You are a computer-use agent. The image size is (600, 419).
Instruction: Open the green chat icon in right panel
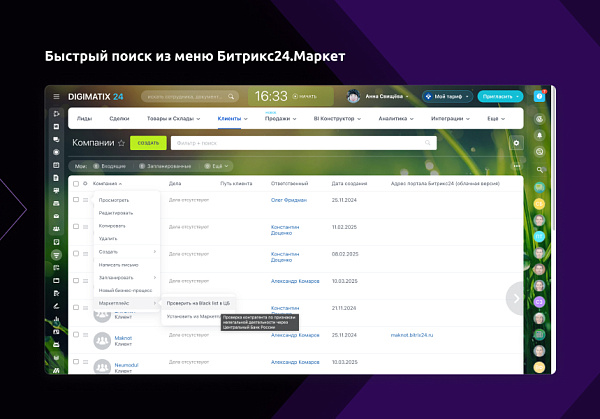pos(539,187)
